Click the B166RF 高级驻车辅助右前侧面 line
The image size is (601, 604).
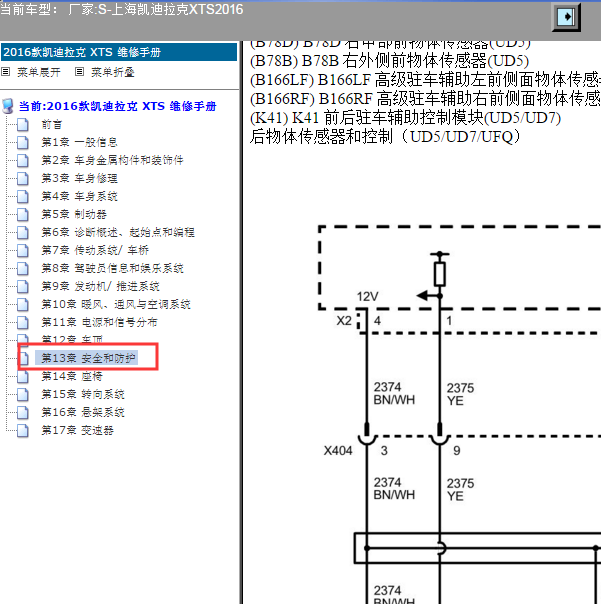click(425, 99)
